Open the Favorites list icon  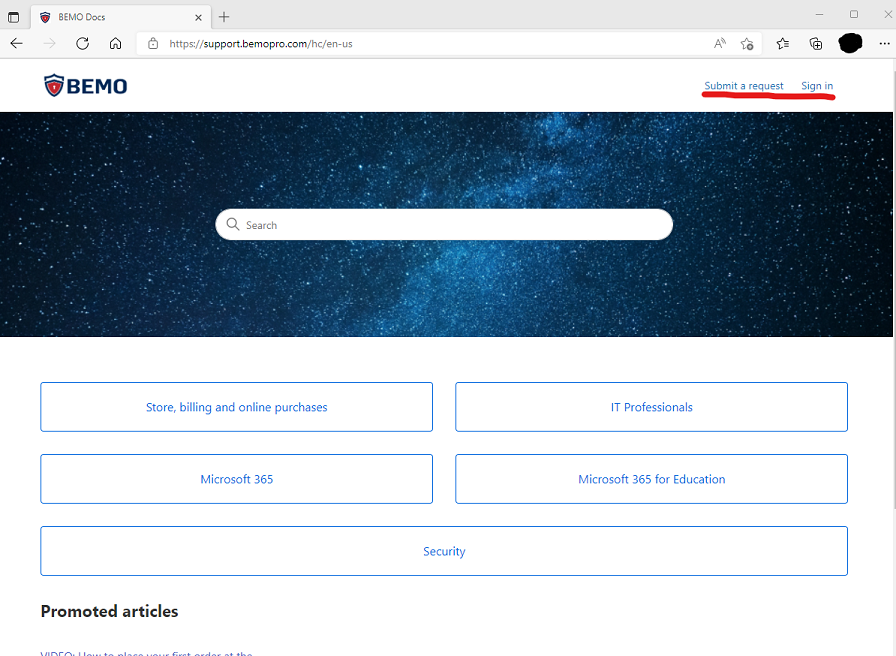click(x=783, y=43)
